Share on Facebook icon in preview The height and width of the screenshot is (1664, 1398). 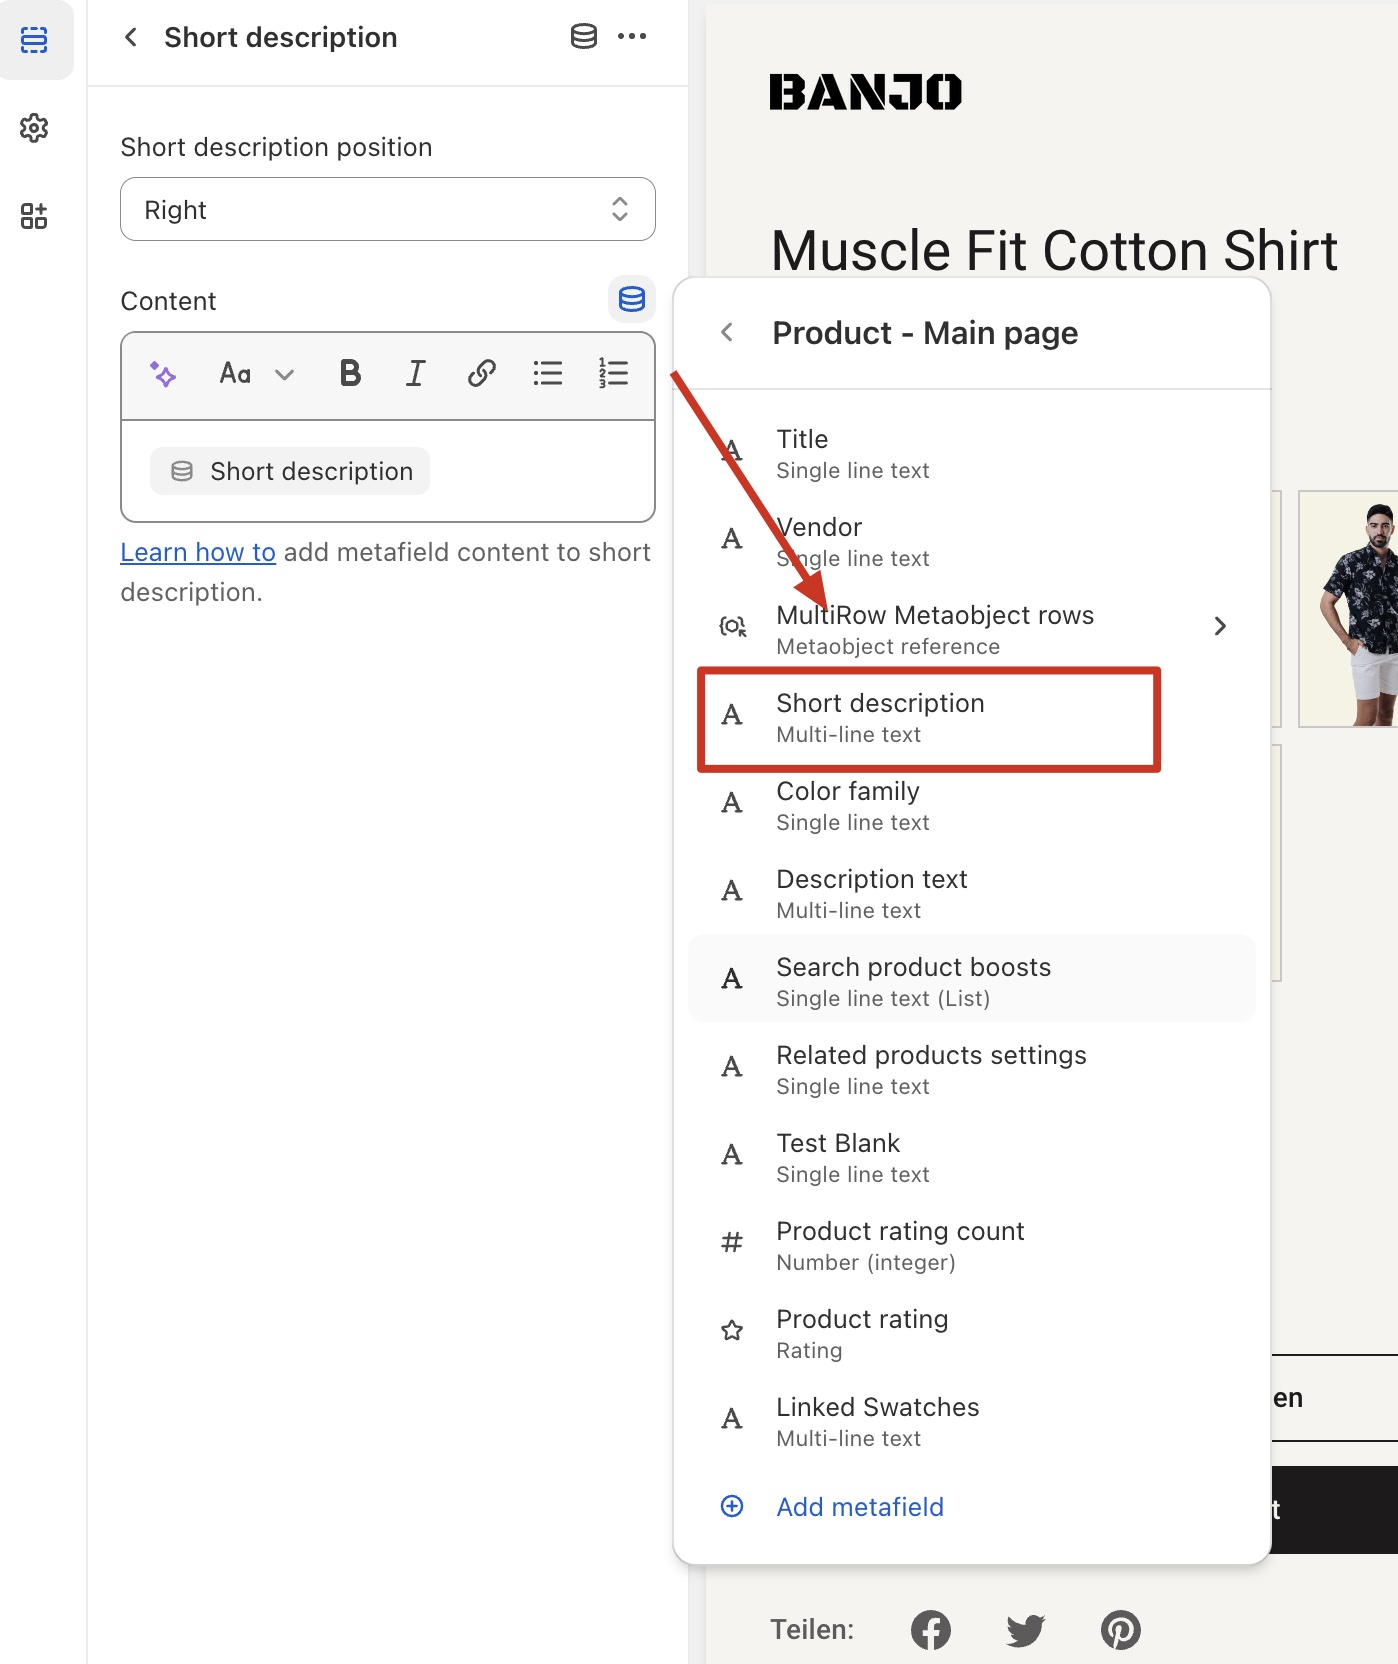coord(931,1630)
